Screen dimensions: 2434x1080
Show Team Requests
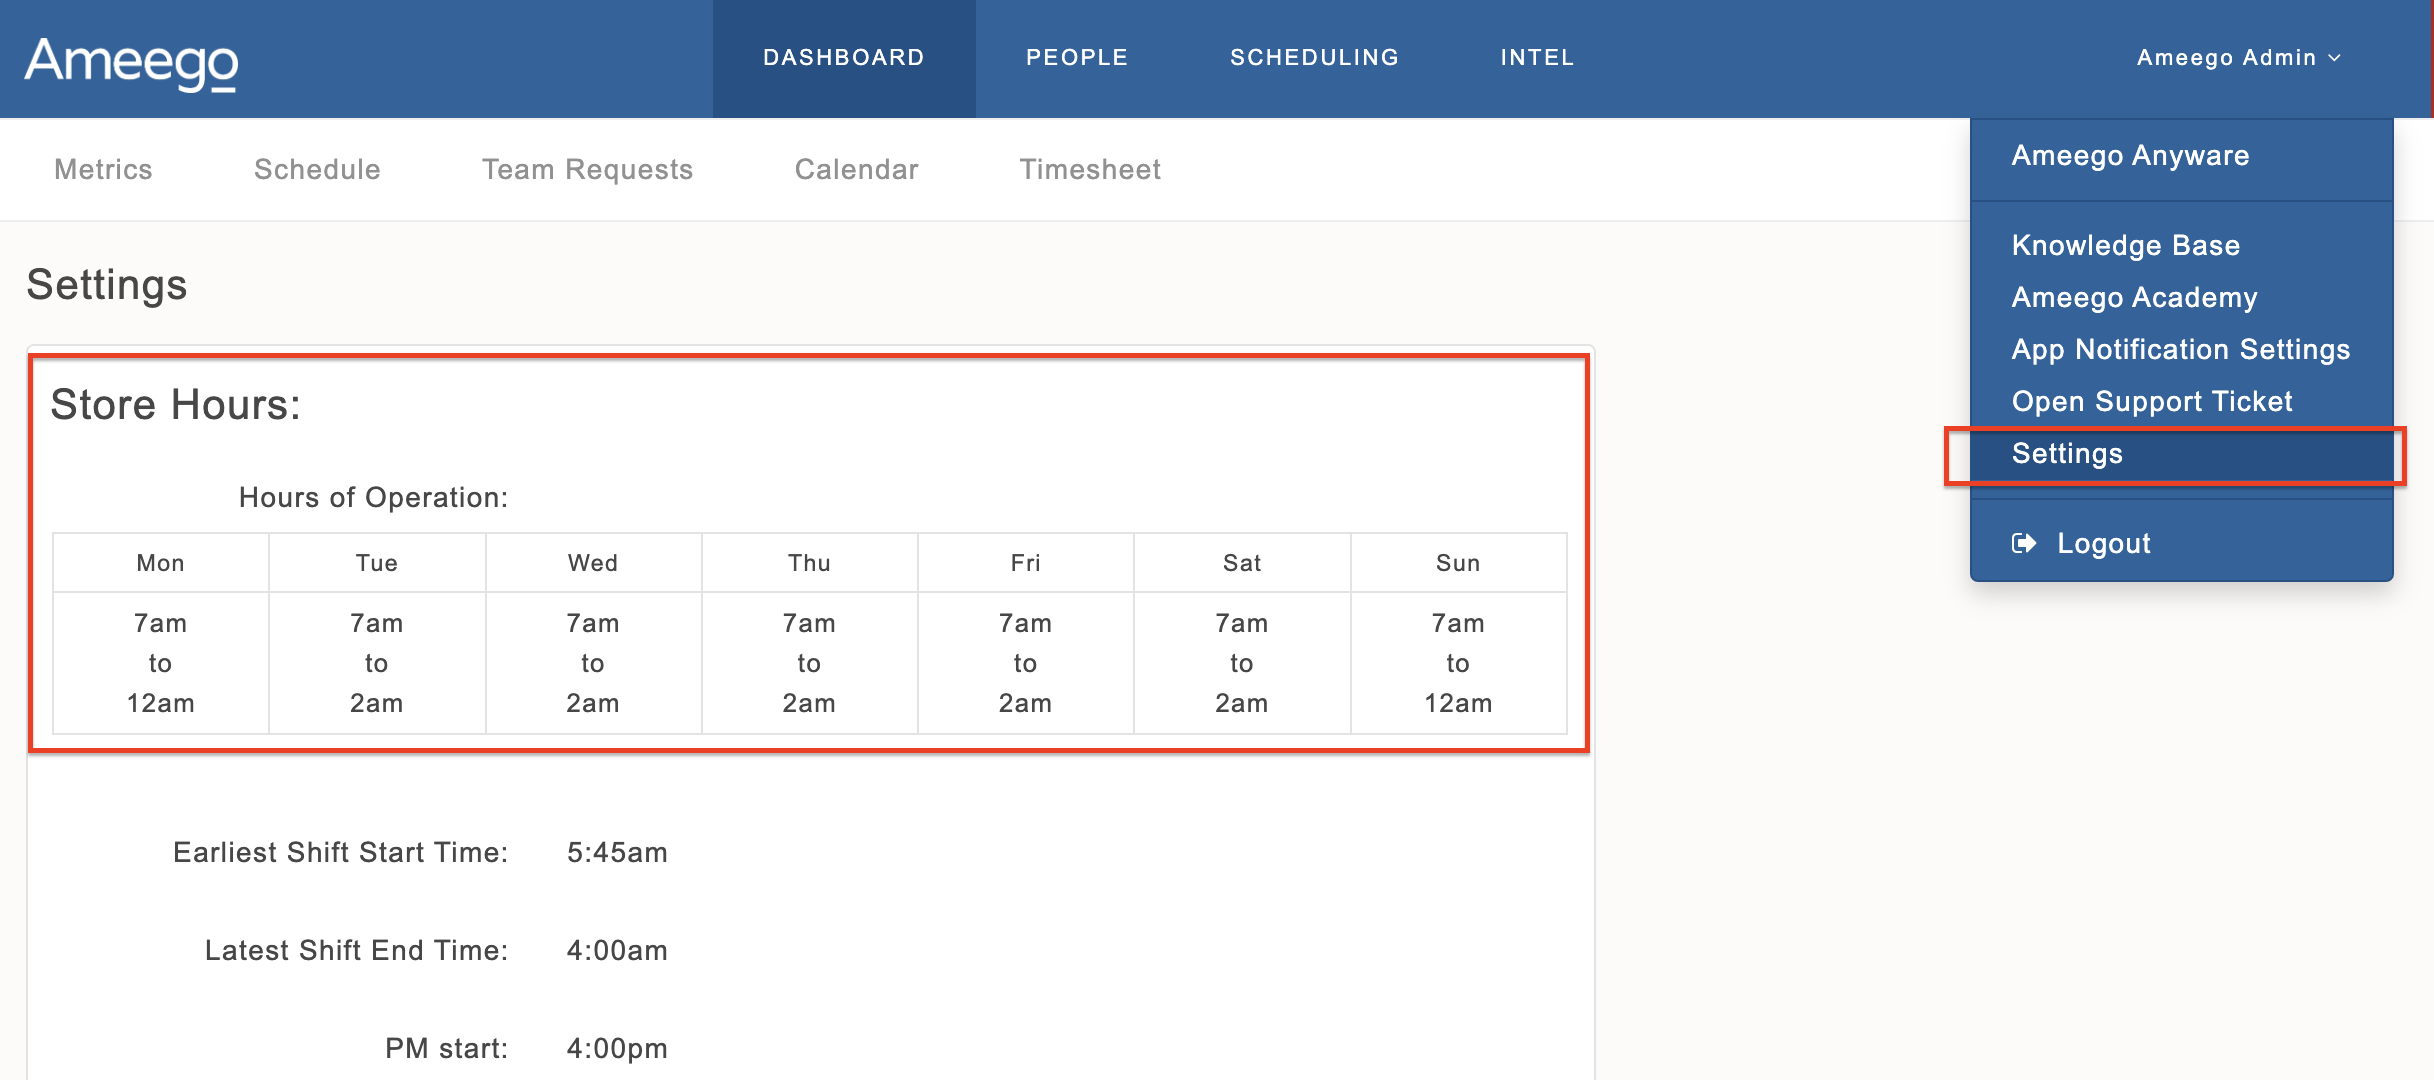[587, 169]
